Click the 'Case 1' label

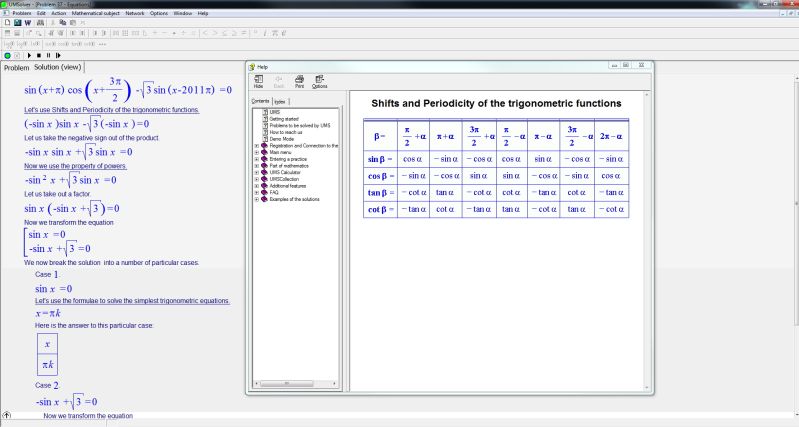46,274
